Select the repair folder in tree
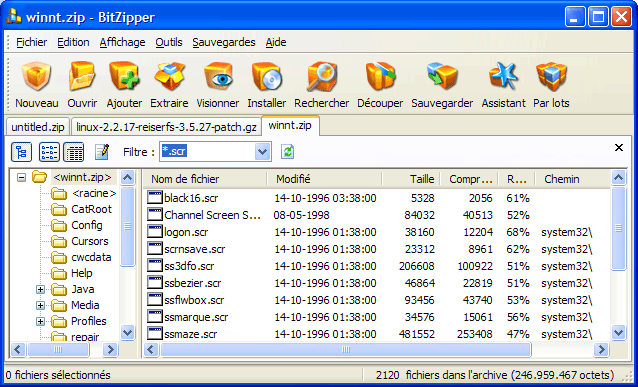The image size is (638, 387). (85, 337)
